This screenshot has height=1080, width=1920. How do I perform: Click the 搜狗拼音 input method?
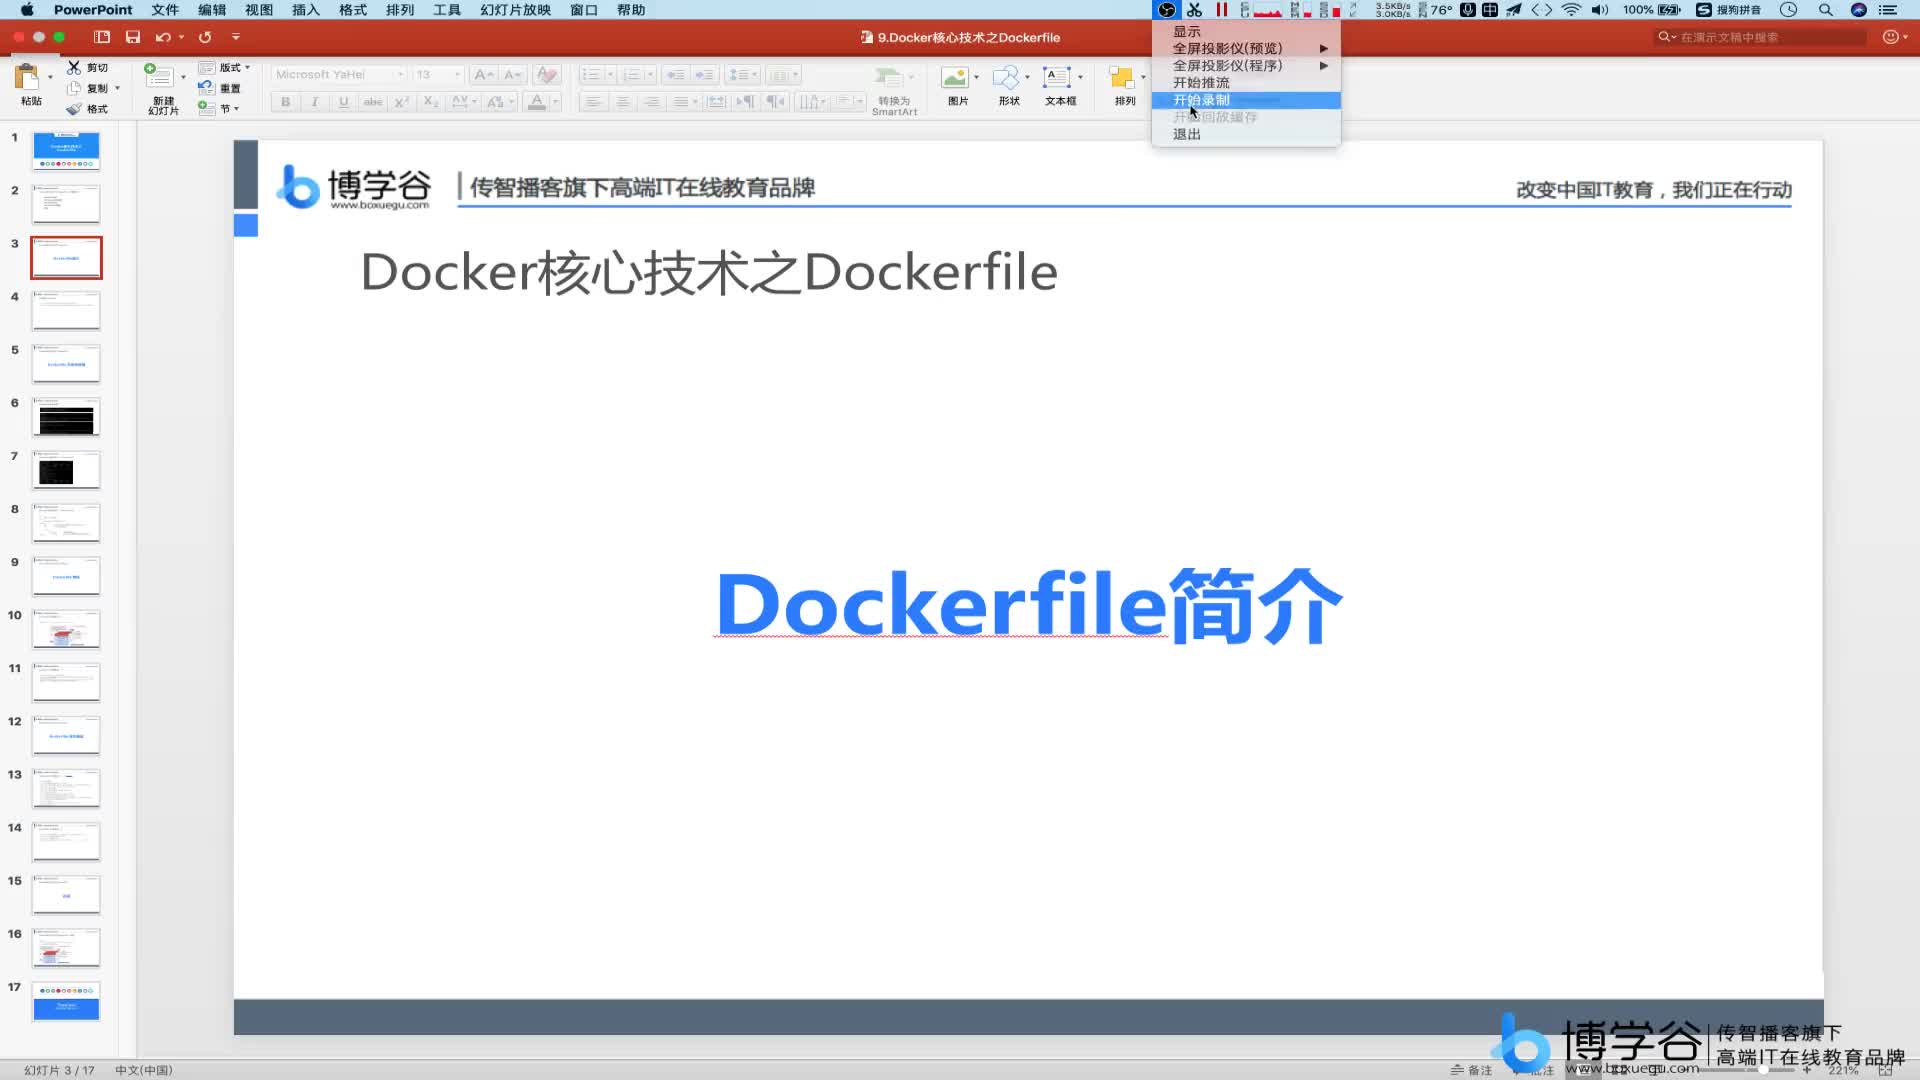tap(1728, 10)
